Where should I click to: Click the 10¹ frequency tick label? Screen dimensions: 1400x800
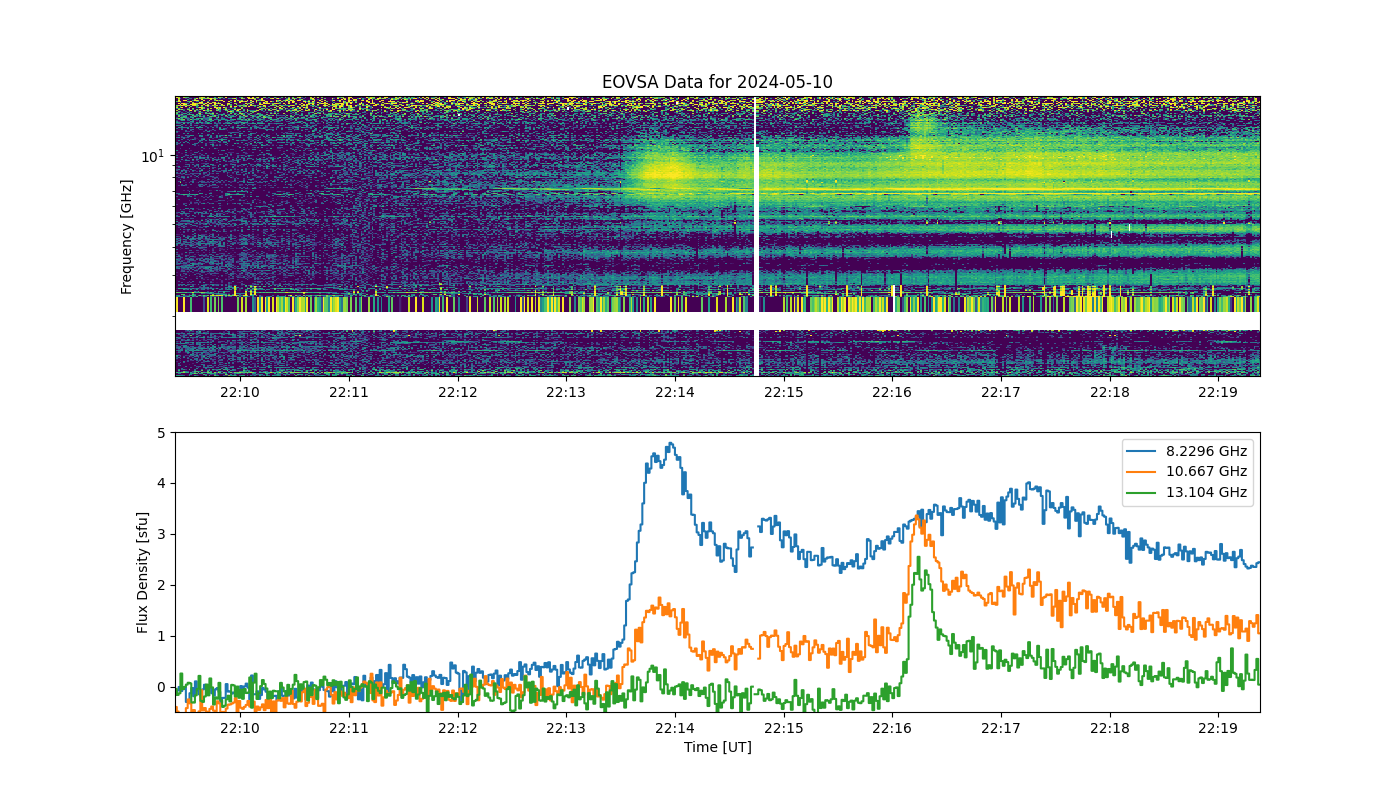tap(152, 156)
